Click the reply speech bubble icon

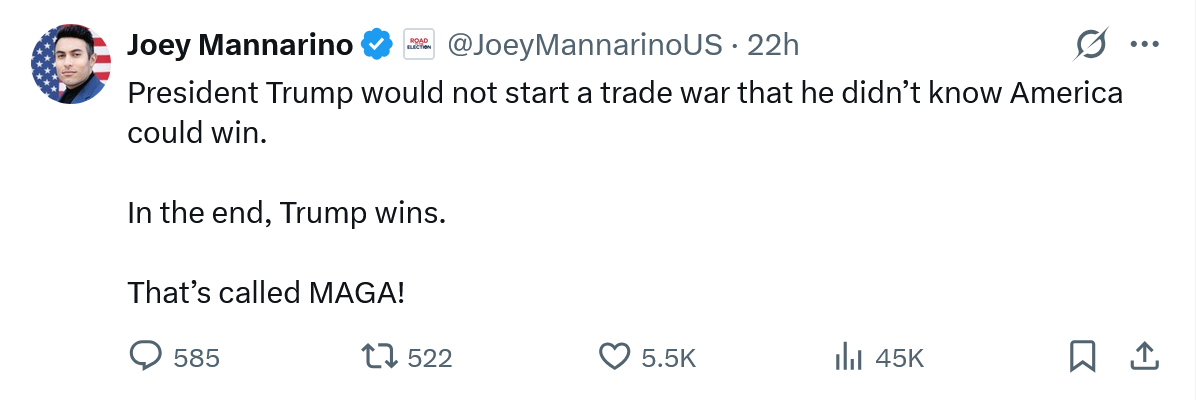148,357
